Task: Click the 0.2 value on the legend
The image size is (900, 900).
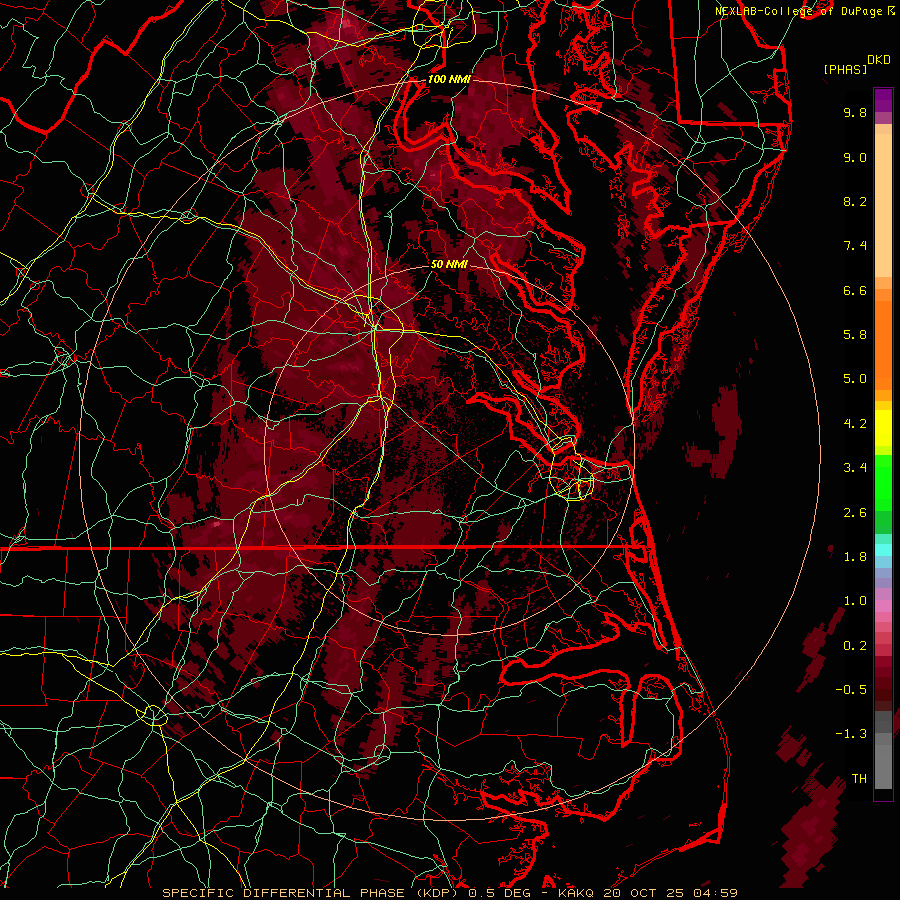Action: point(855,646)
